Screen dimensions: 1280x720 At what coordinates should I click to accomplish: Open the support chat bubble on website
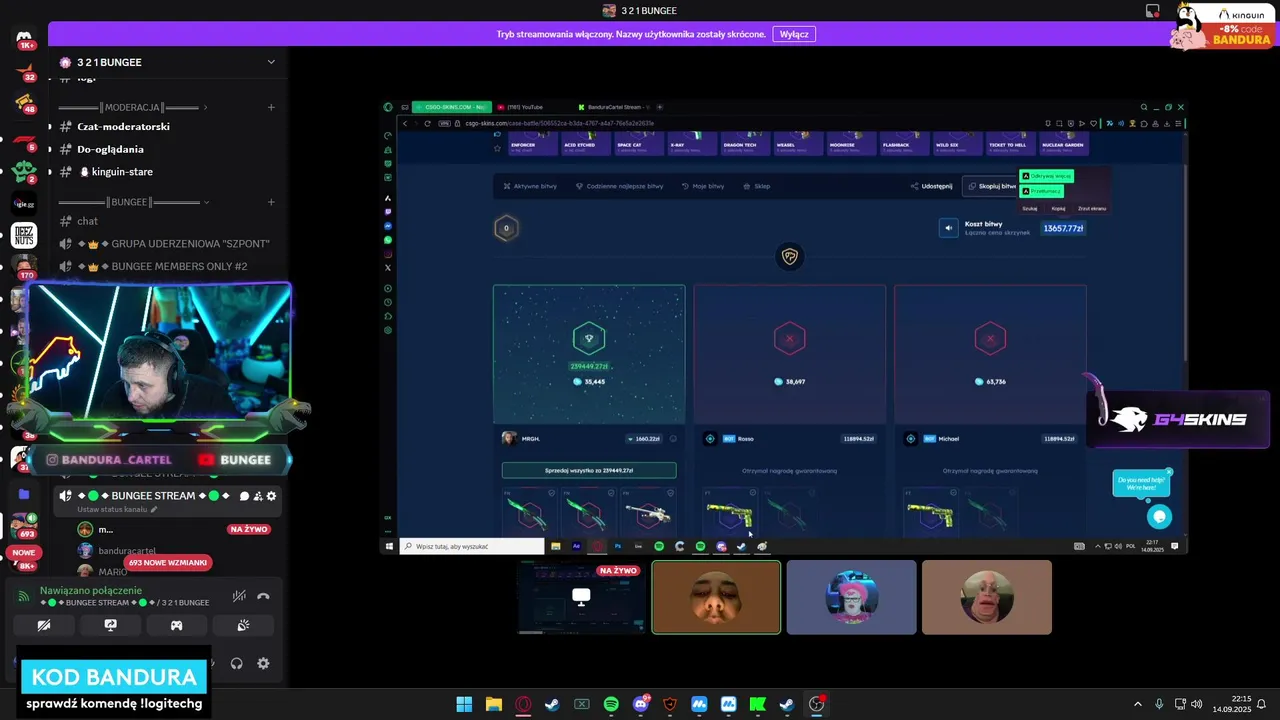pos(1159,516)
